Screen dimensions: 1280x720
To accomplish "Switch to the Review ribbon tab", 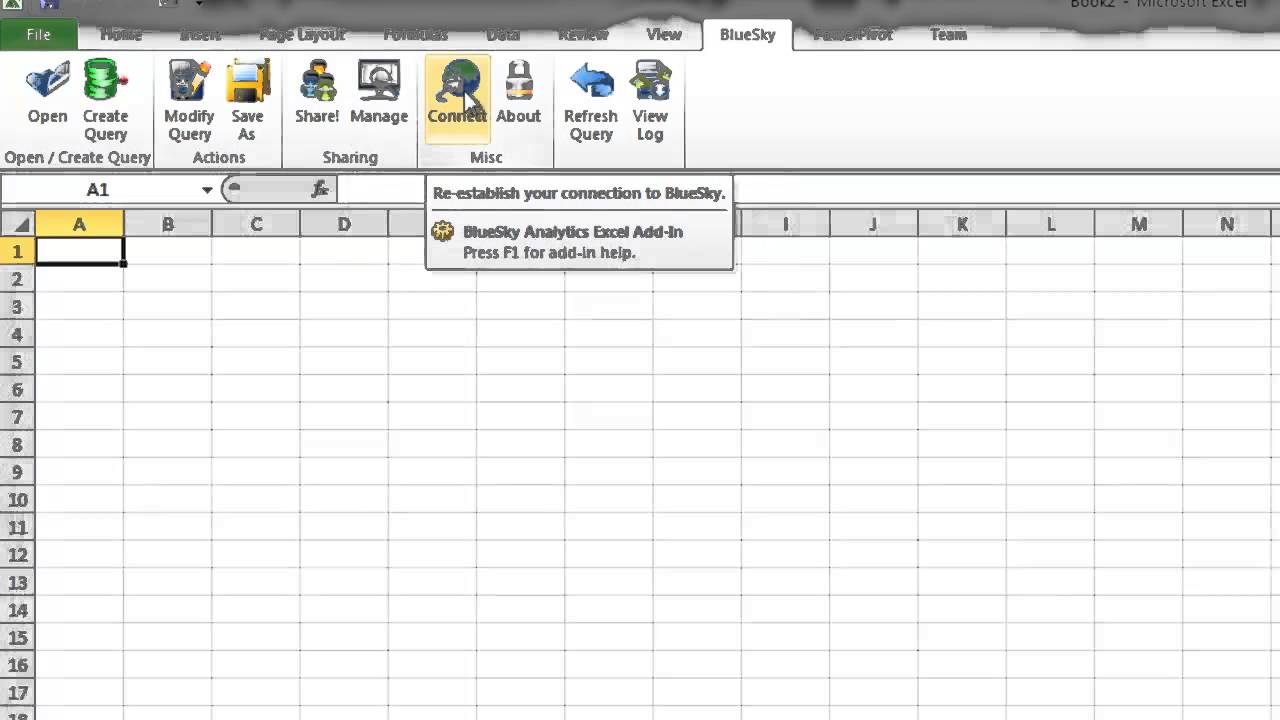I will [x=583, y=34].
